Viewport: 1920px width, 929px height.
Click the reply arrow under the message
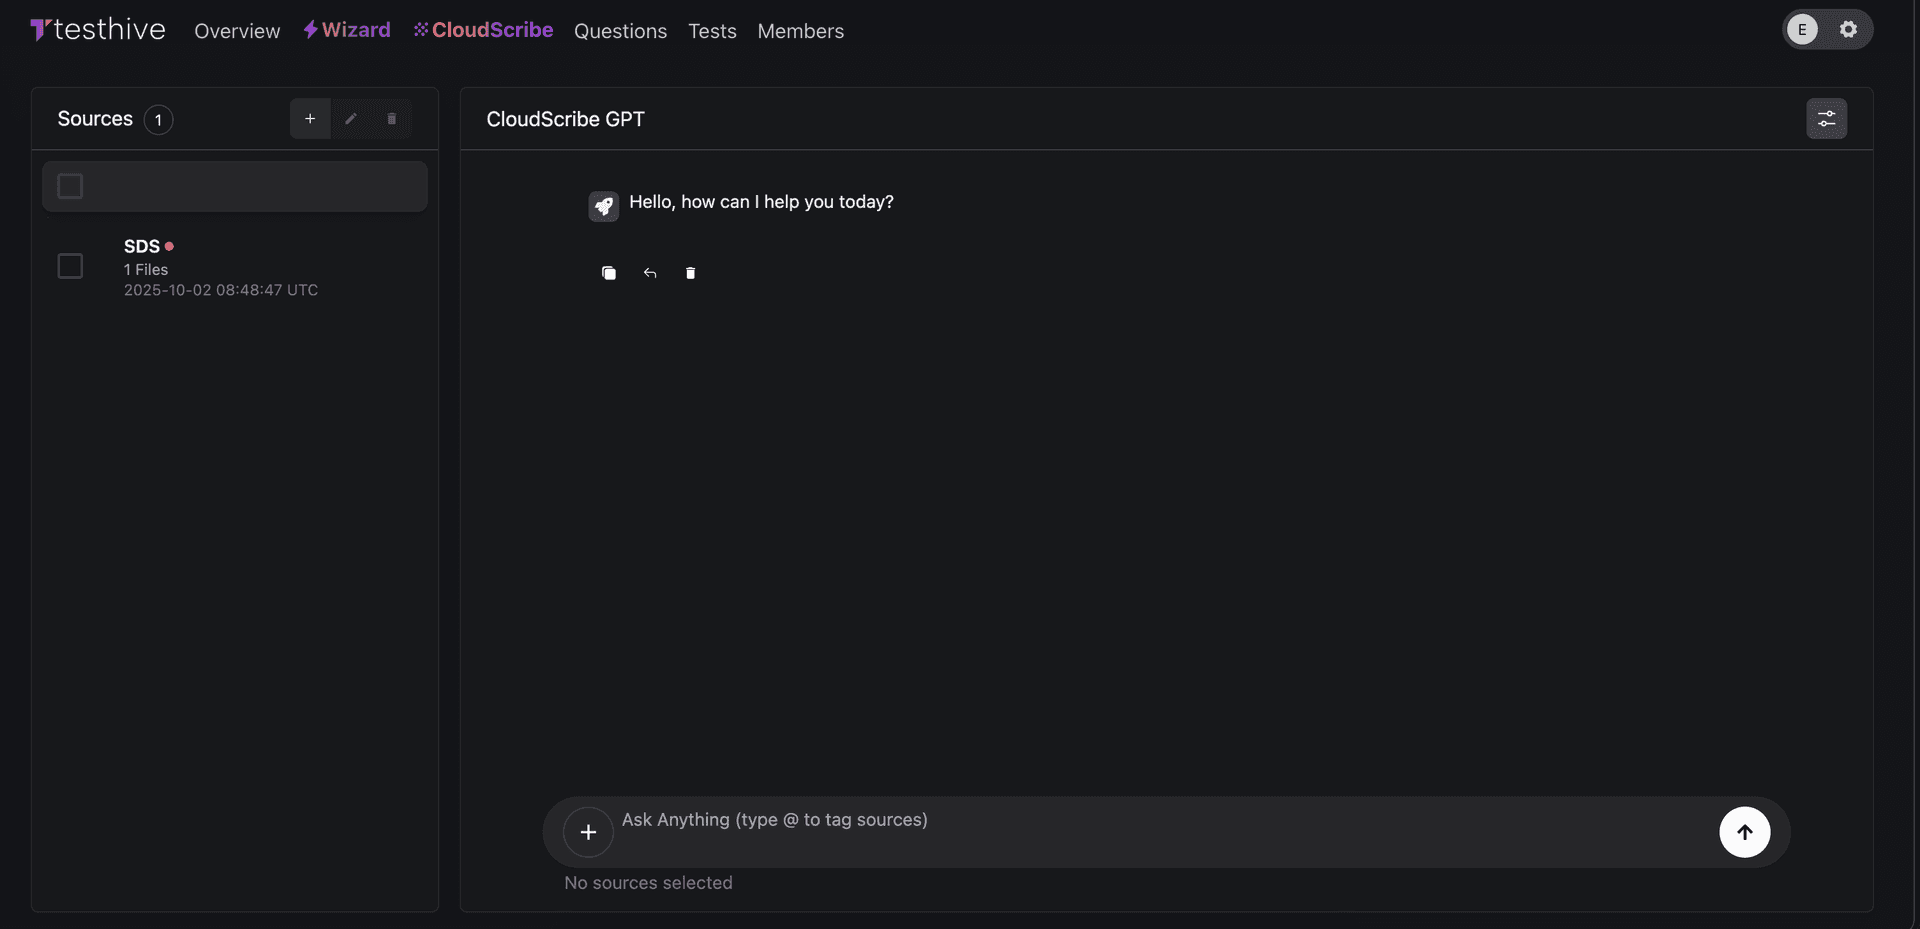tap(650, 273)
